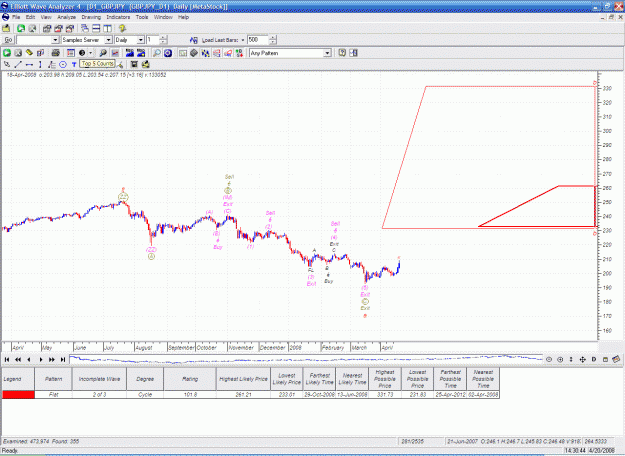Click the zoom-out minus icon beside overview strip

tap(549, 360)
